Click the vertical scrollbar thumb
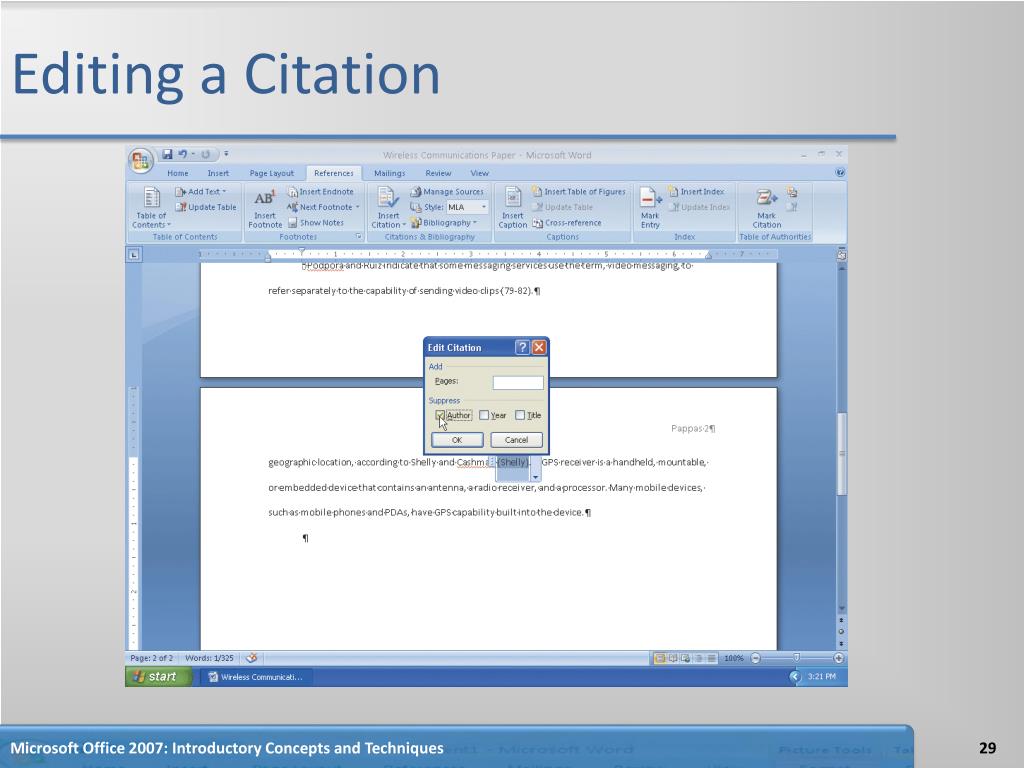The width and height of the screenshot is (1024, 768). pos(842,455)
